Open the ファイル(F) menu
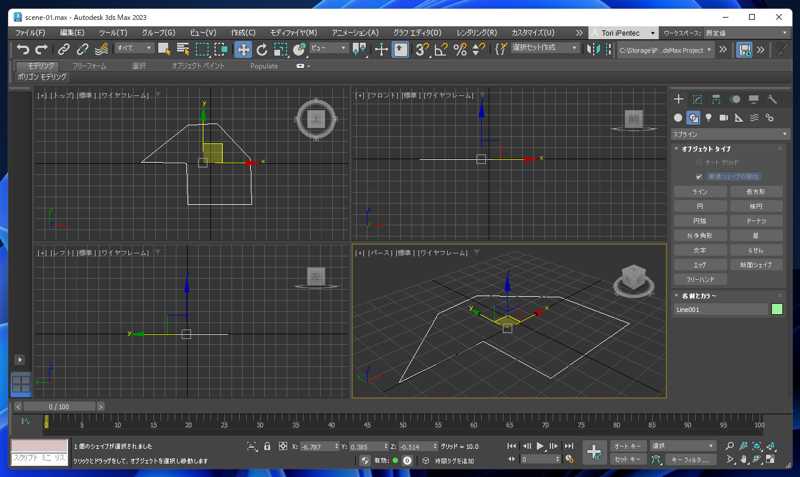Viewport: 800px width, 477px height. [x=30, y=33]
